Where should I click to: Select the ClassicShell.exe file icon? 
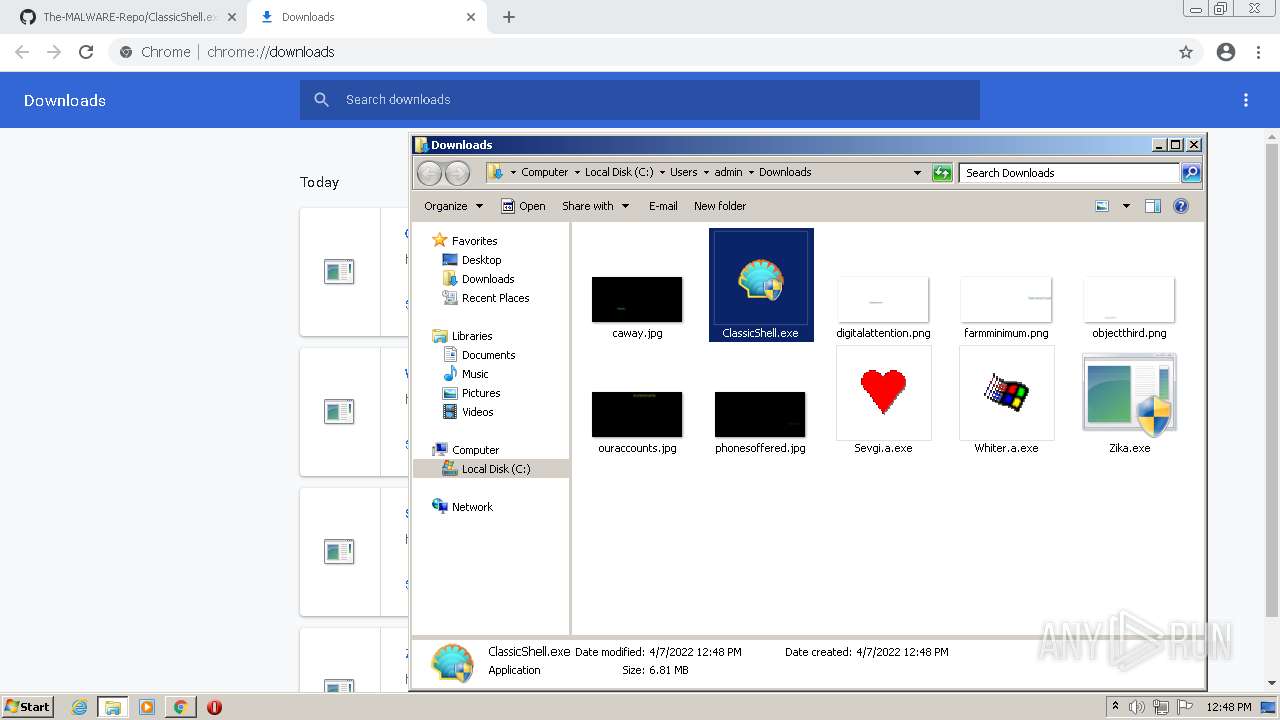(x=760, y=280)
